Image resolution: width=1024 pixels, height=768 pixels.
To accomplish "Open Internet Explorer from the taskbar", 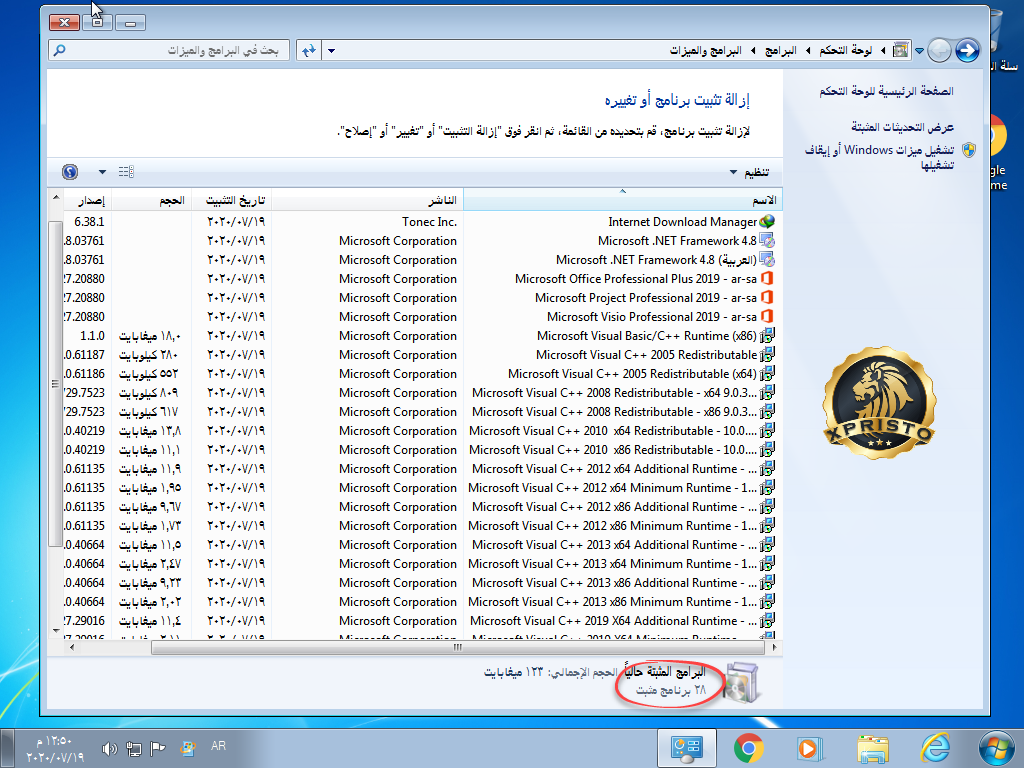I will coord(935,748).
